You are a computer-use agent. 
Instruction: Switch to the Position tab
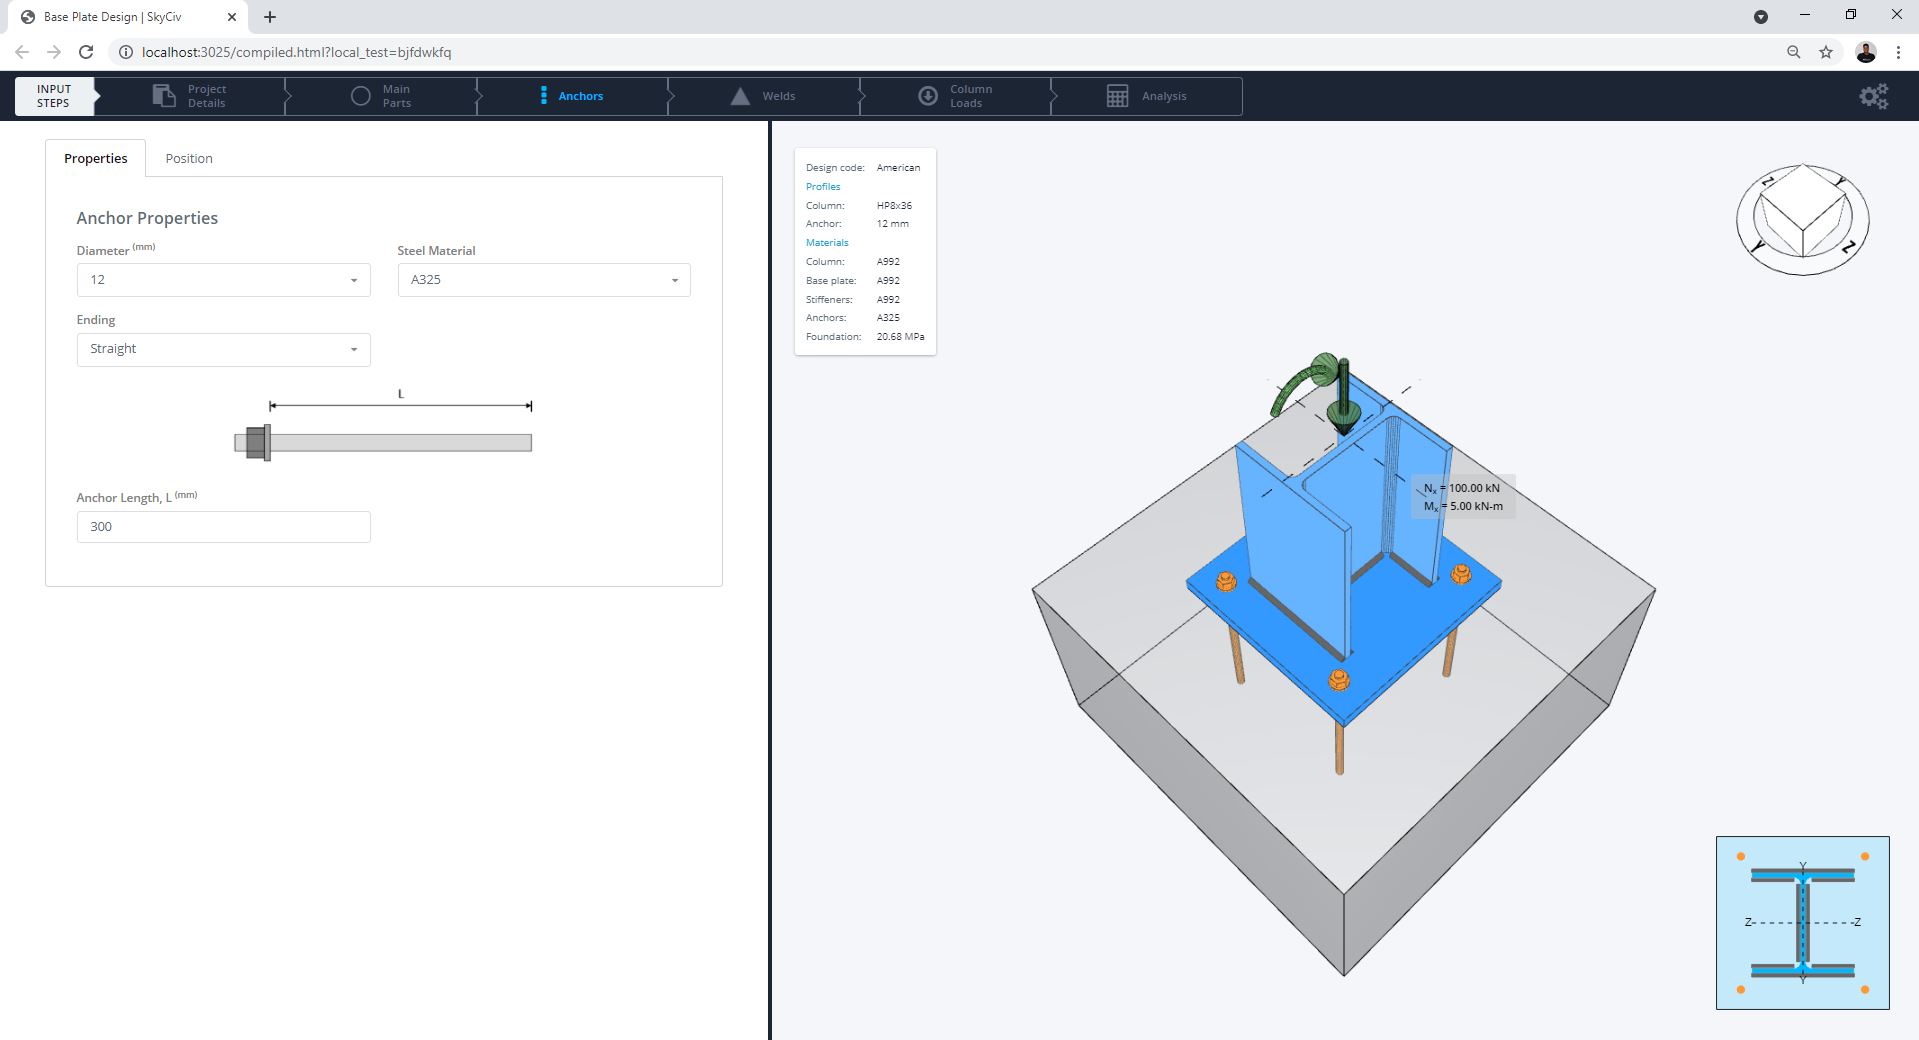pos(189,158)
